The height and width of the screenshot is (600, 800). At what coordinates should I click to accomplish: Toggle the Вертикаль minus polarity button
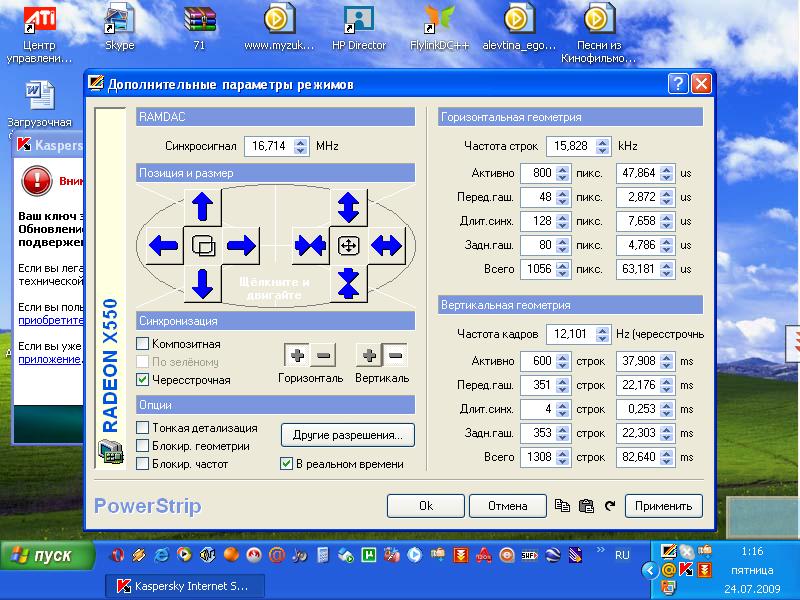point(395,355)
